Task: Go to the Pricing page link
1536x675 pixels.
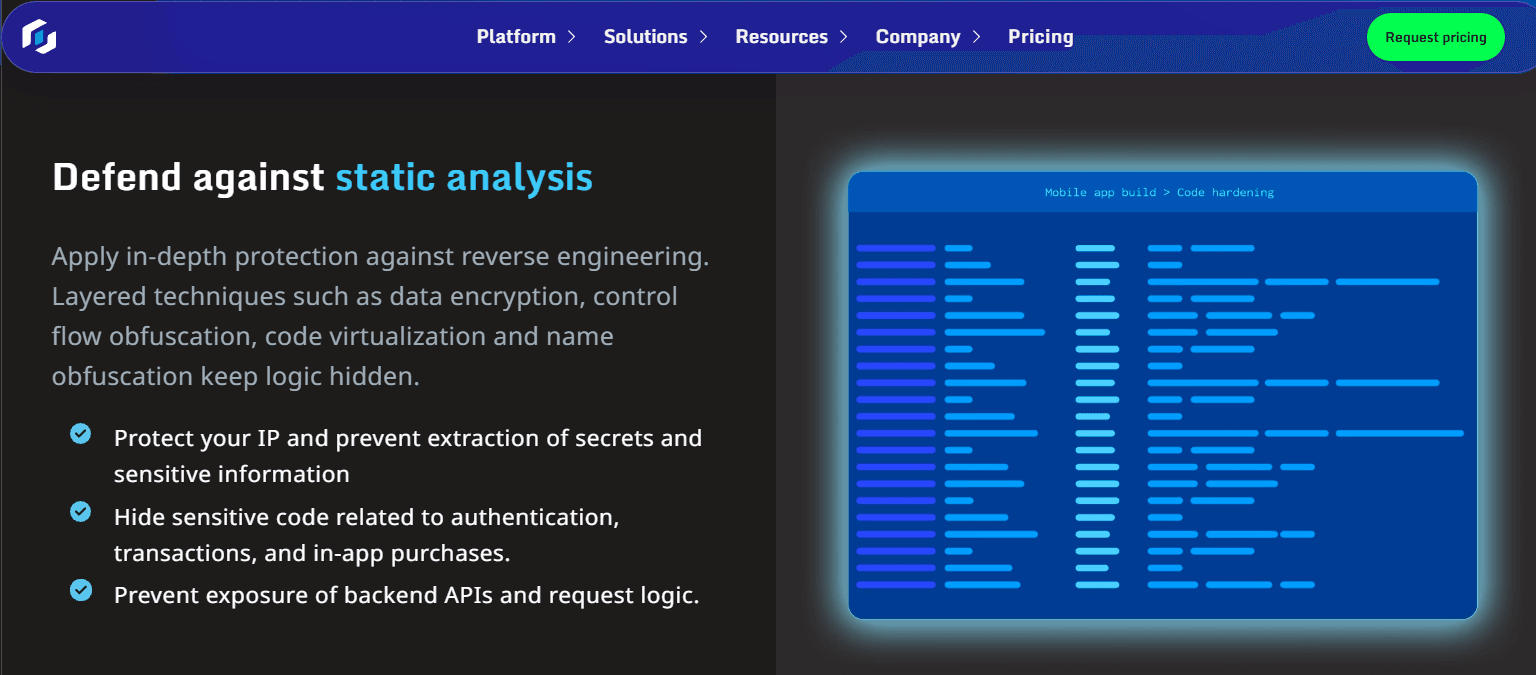Action: pos(1041,37)
